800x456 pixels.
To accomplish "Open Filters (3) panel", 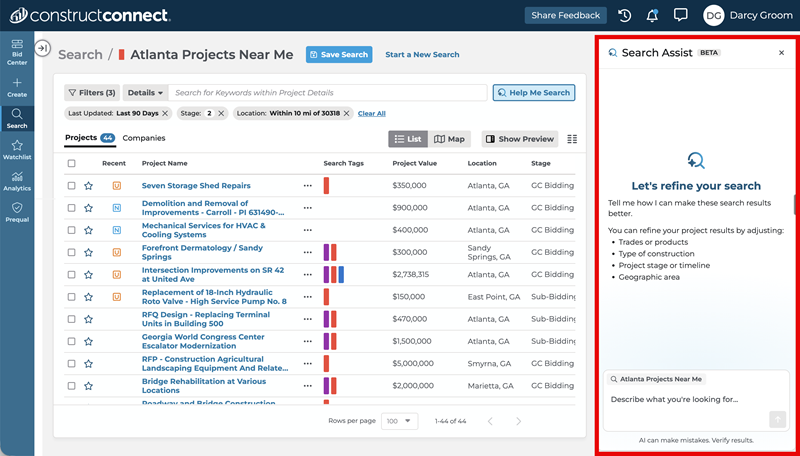I will [x=92, y=93].
